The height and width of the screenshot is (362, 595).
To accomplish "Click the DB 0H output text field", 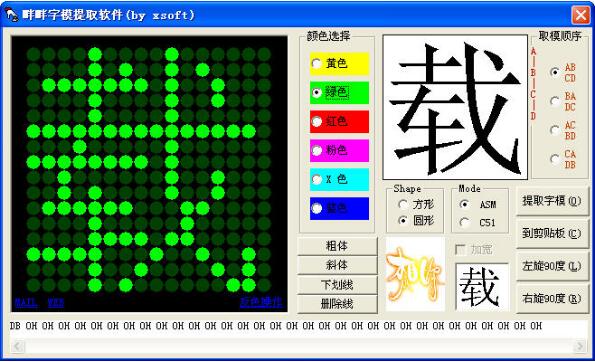I will 298,326.
